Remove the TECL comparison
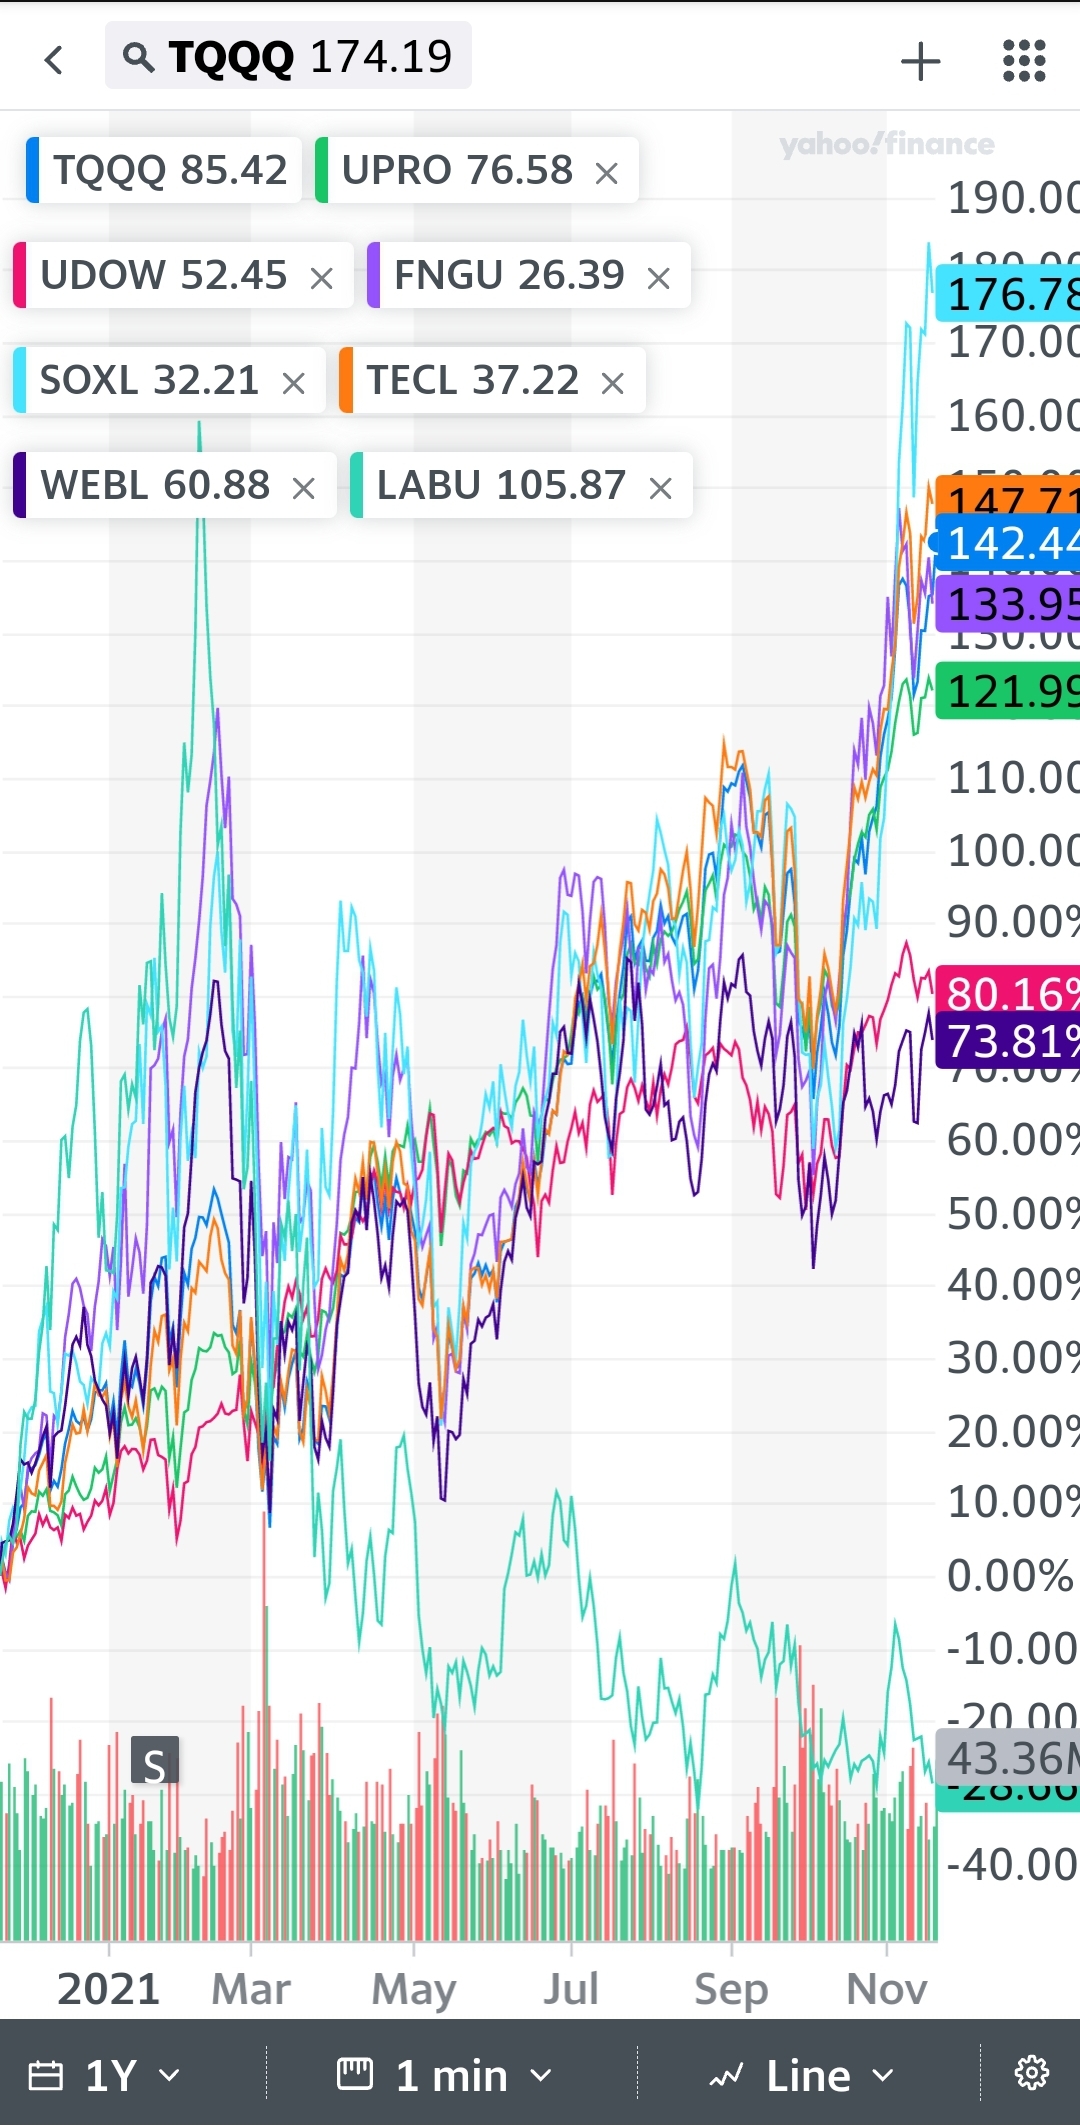Viewport: 1080px width, 2125px height. click(613, 383)
